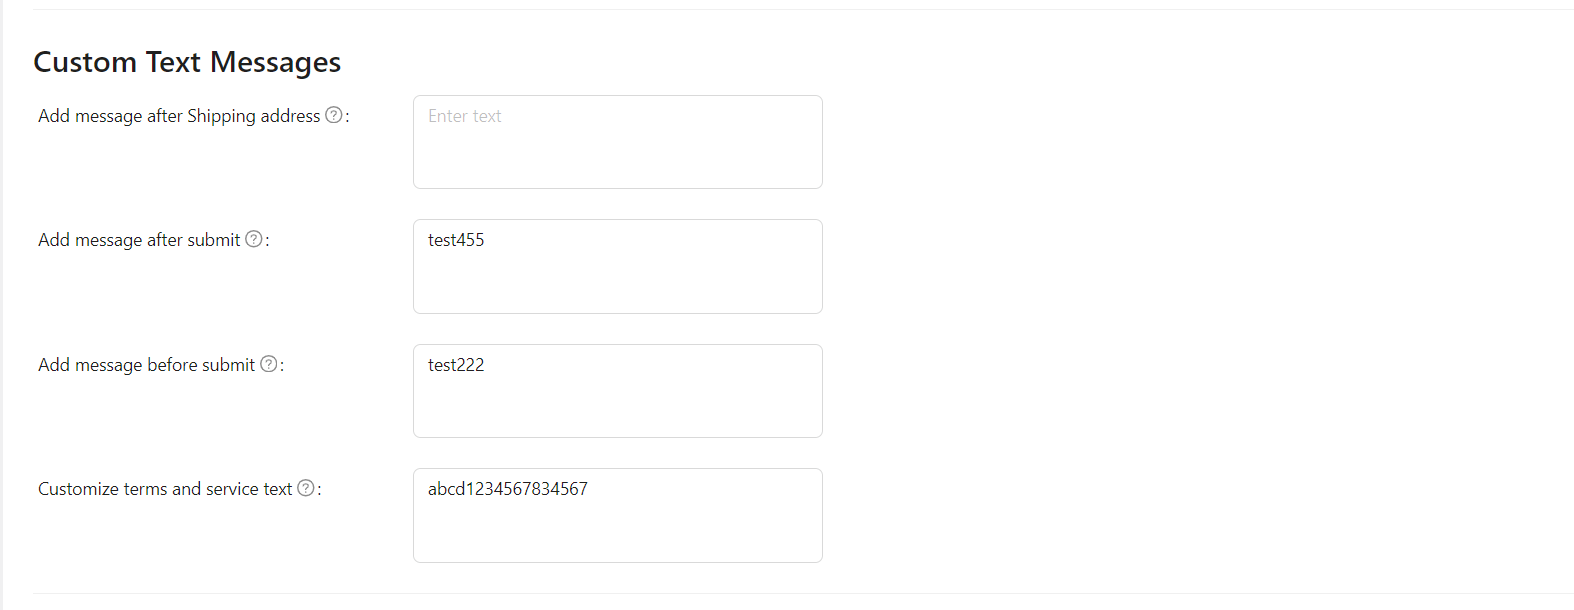The height and width of the screenshot is (610, 1574).
Task: Click the vertical bar at left edge
Action: 2,300
